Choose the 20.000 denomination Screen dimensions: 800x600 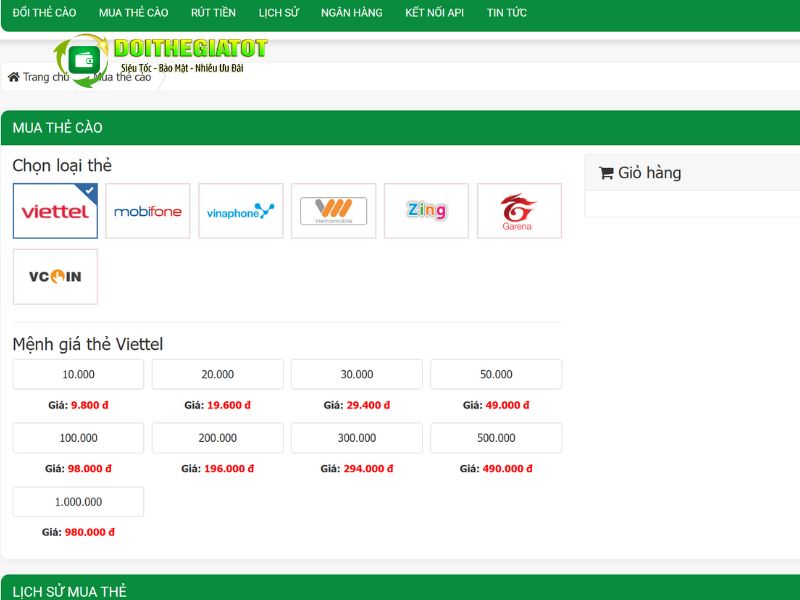[218, 374]
